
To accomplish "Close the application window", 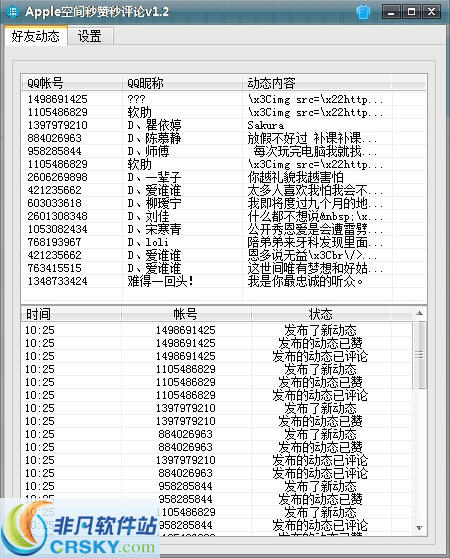I will tap(431, 12).
